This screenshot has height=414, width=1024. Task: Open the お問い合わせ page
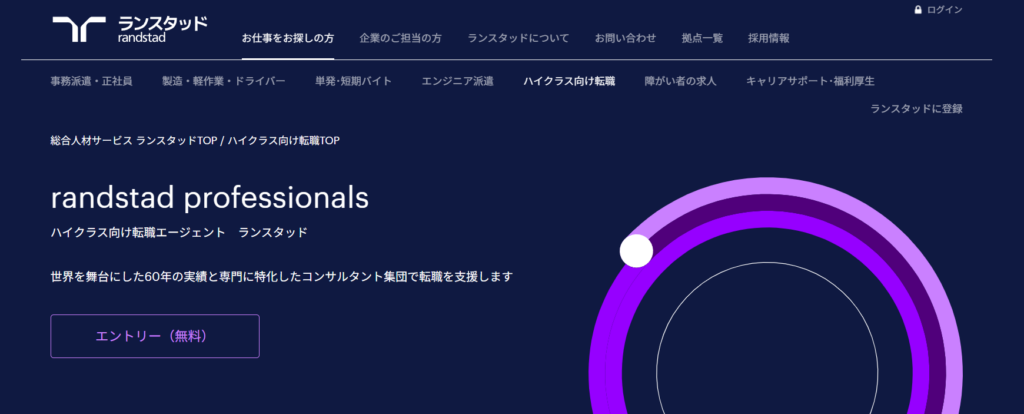625,38
